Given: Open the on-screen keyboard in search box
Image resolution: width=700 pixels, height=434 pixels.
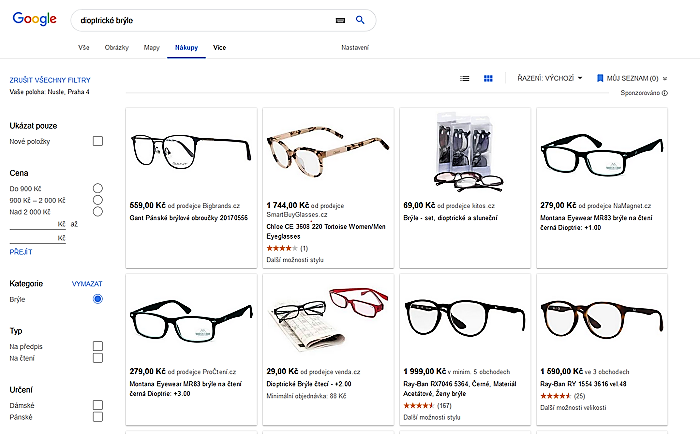Looking at the screenshot, I should 340,20.
